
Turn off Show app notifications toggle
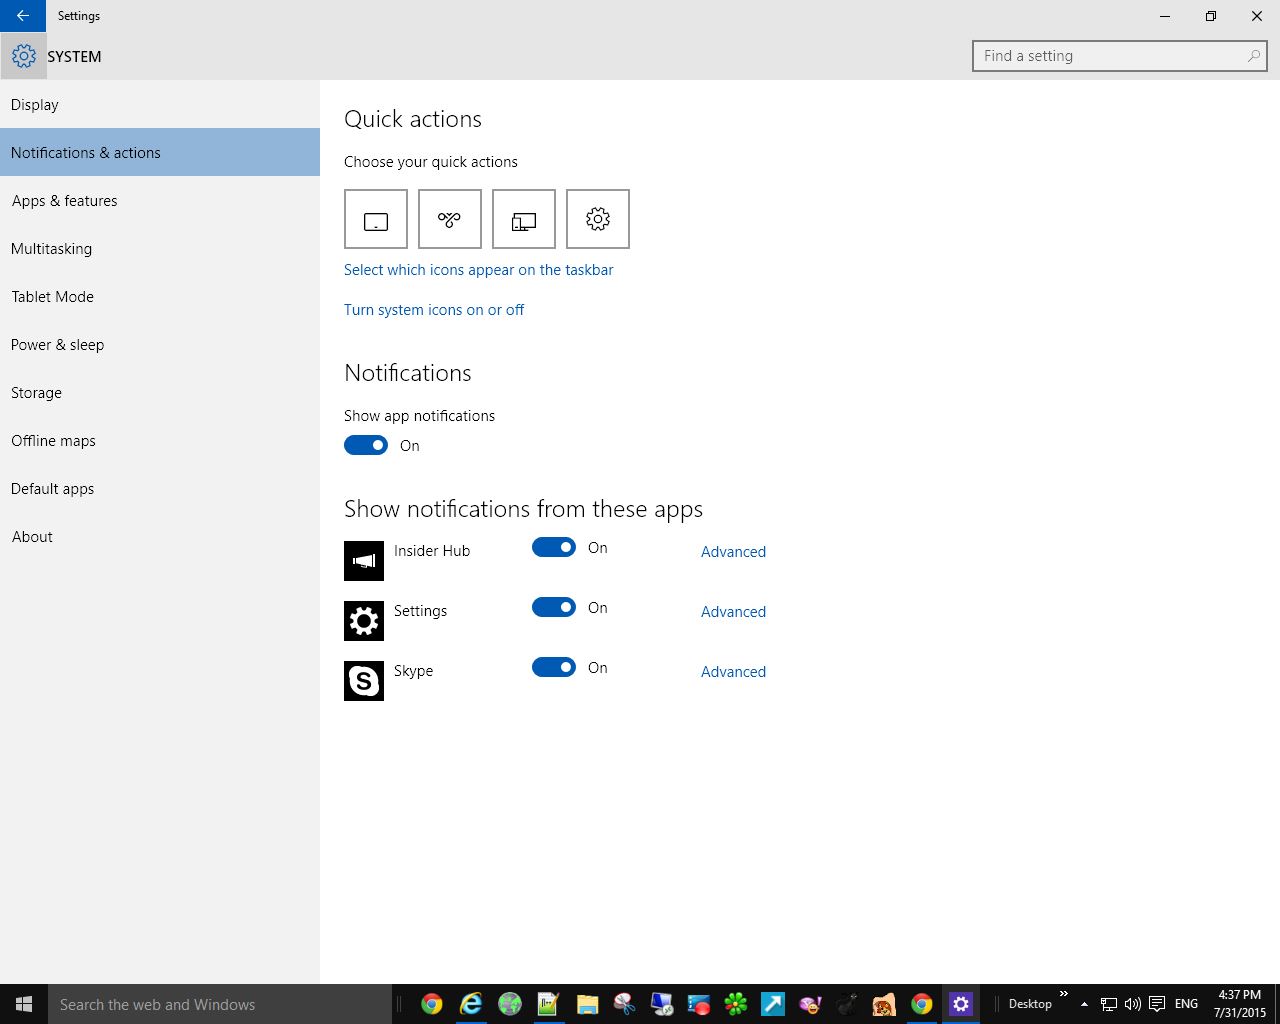(x=366, y=446)
